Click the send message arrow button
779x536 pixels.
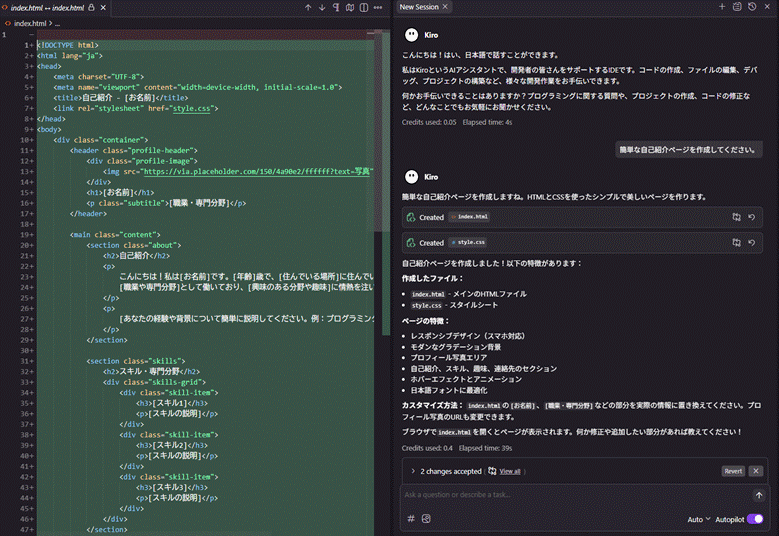coord(758,495)
